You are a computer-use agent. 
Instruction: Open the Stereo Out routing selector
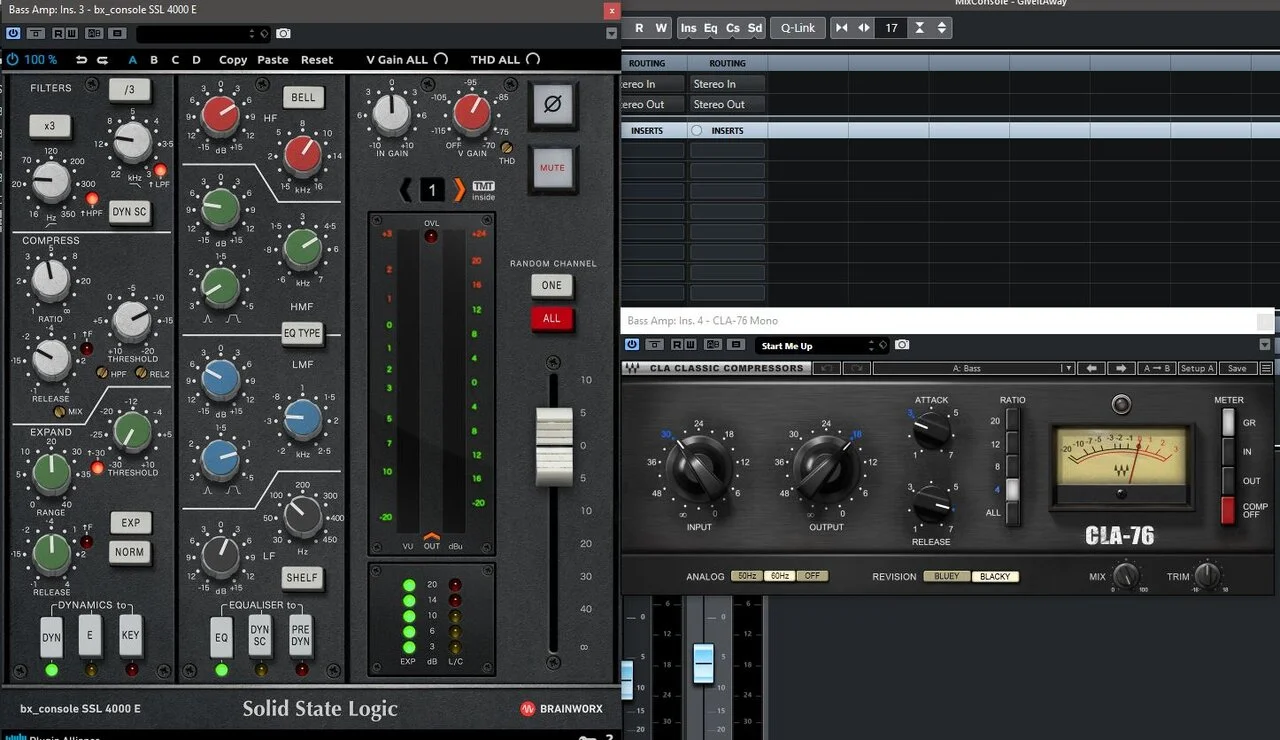(x=727, y=104)
